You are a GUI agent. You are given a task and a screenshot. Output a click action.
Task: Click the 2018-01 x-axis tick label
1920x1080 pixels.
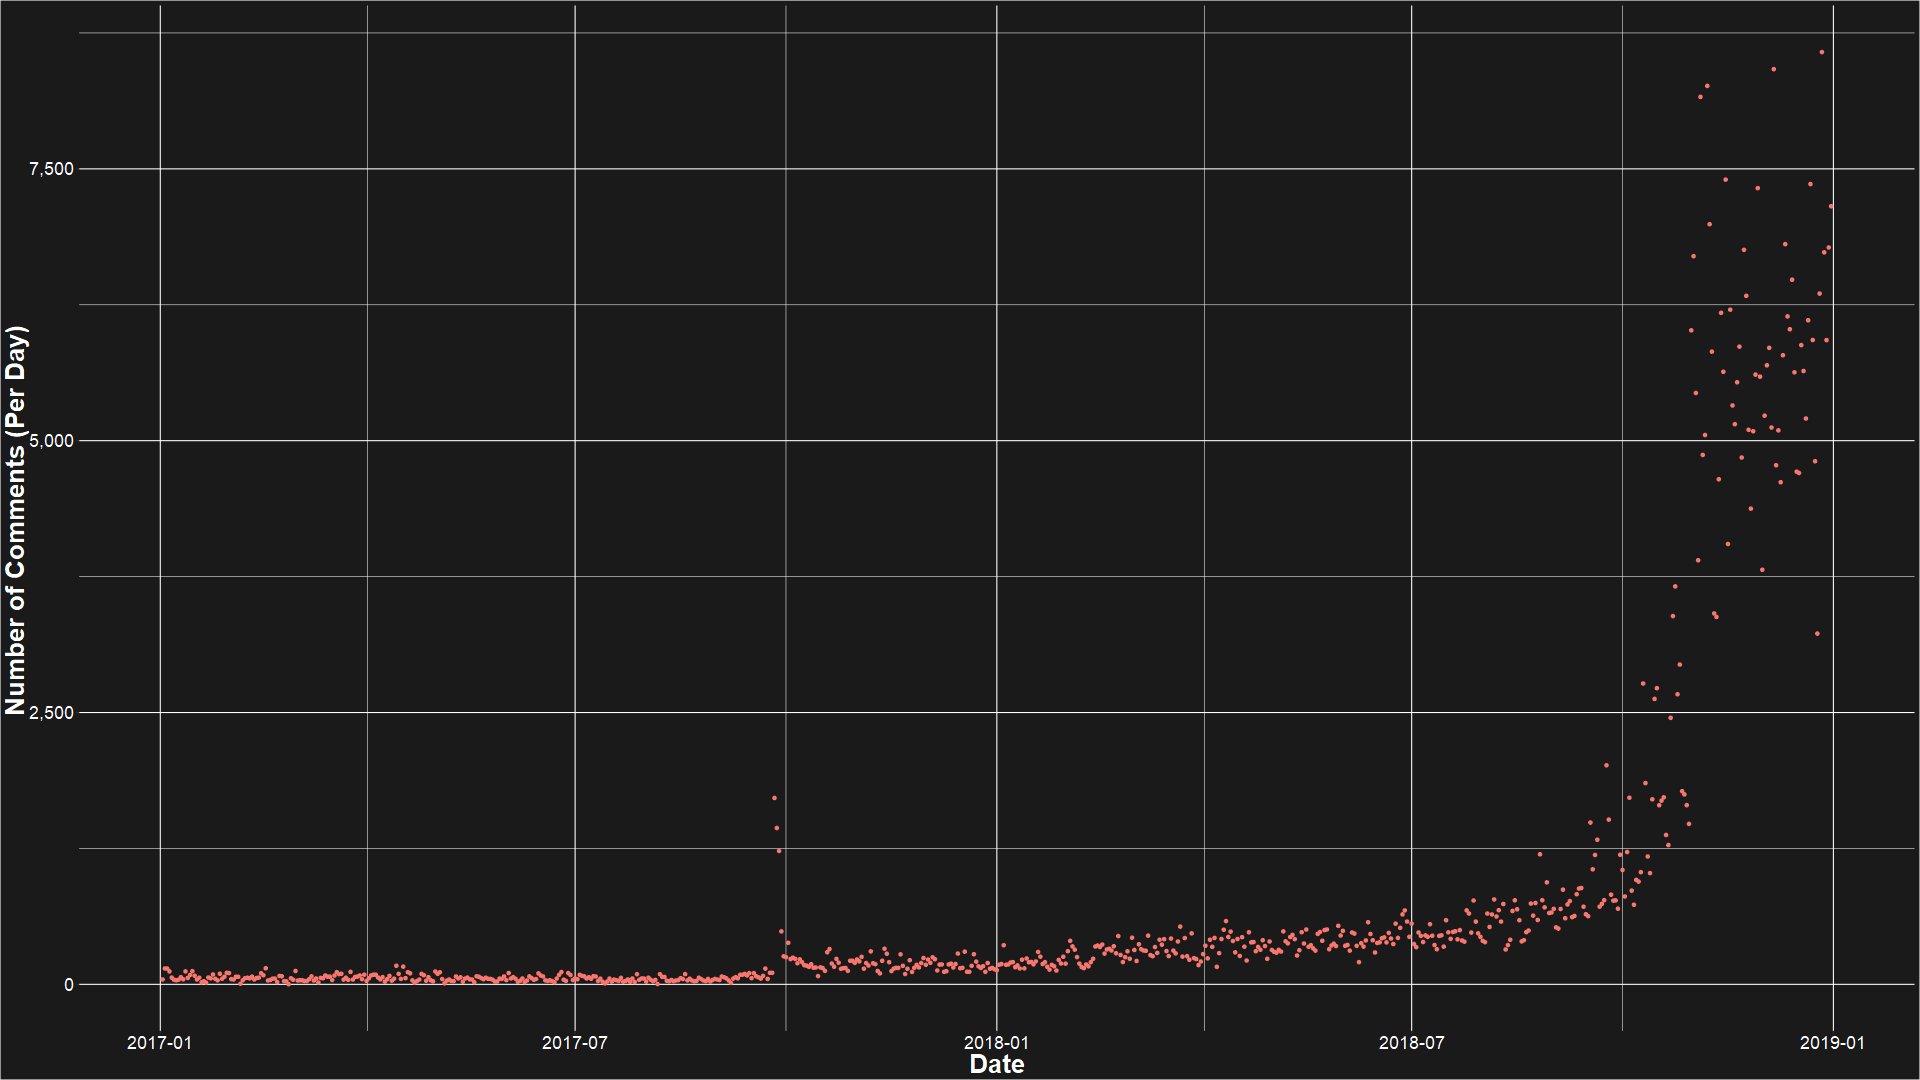[x=996, y=1043]
